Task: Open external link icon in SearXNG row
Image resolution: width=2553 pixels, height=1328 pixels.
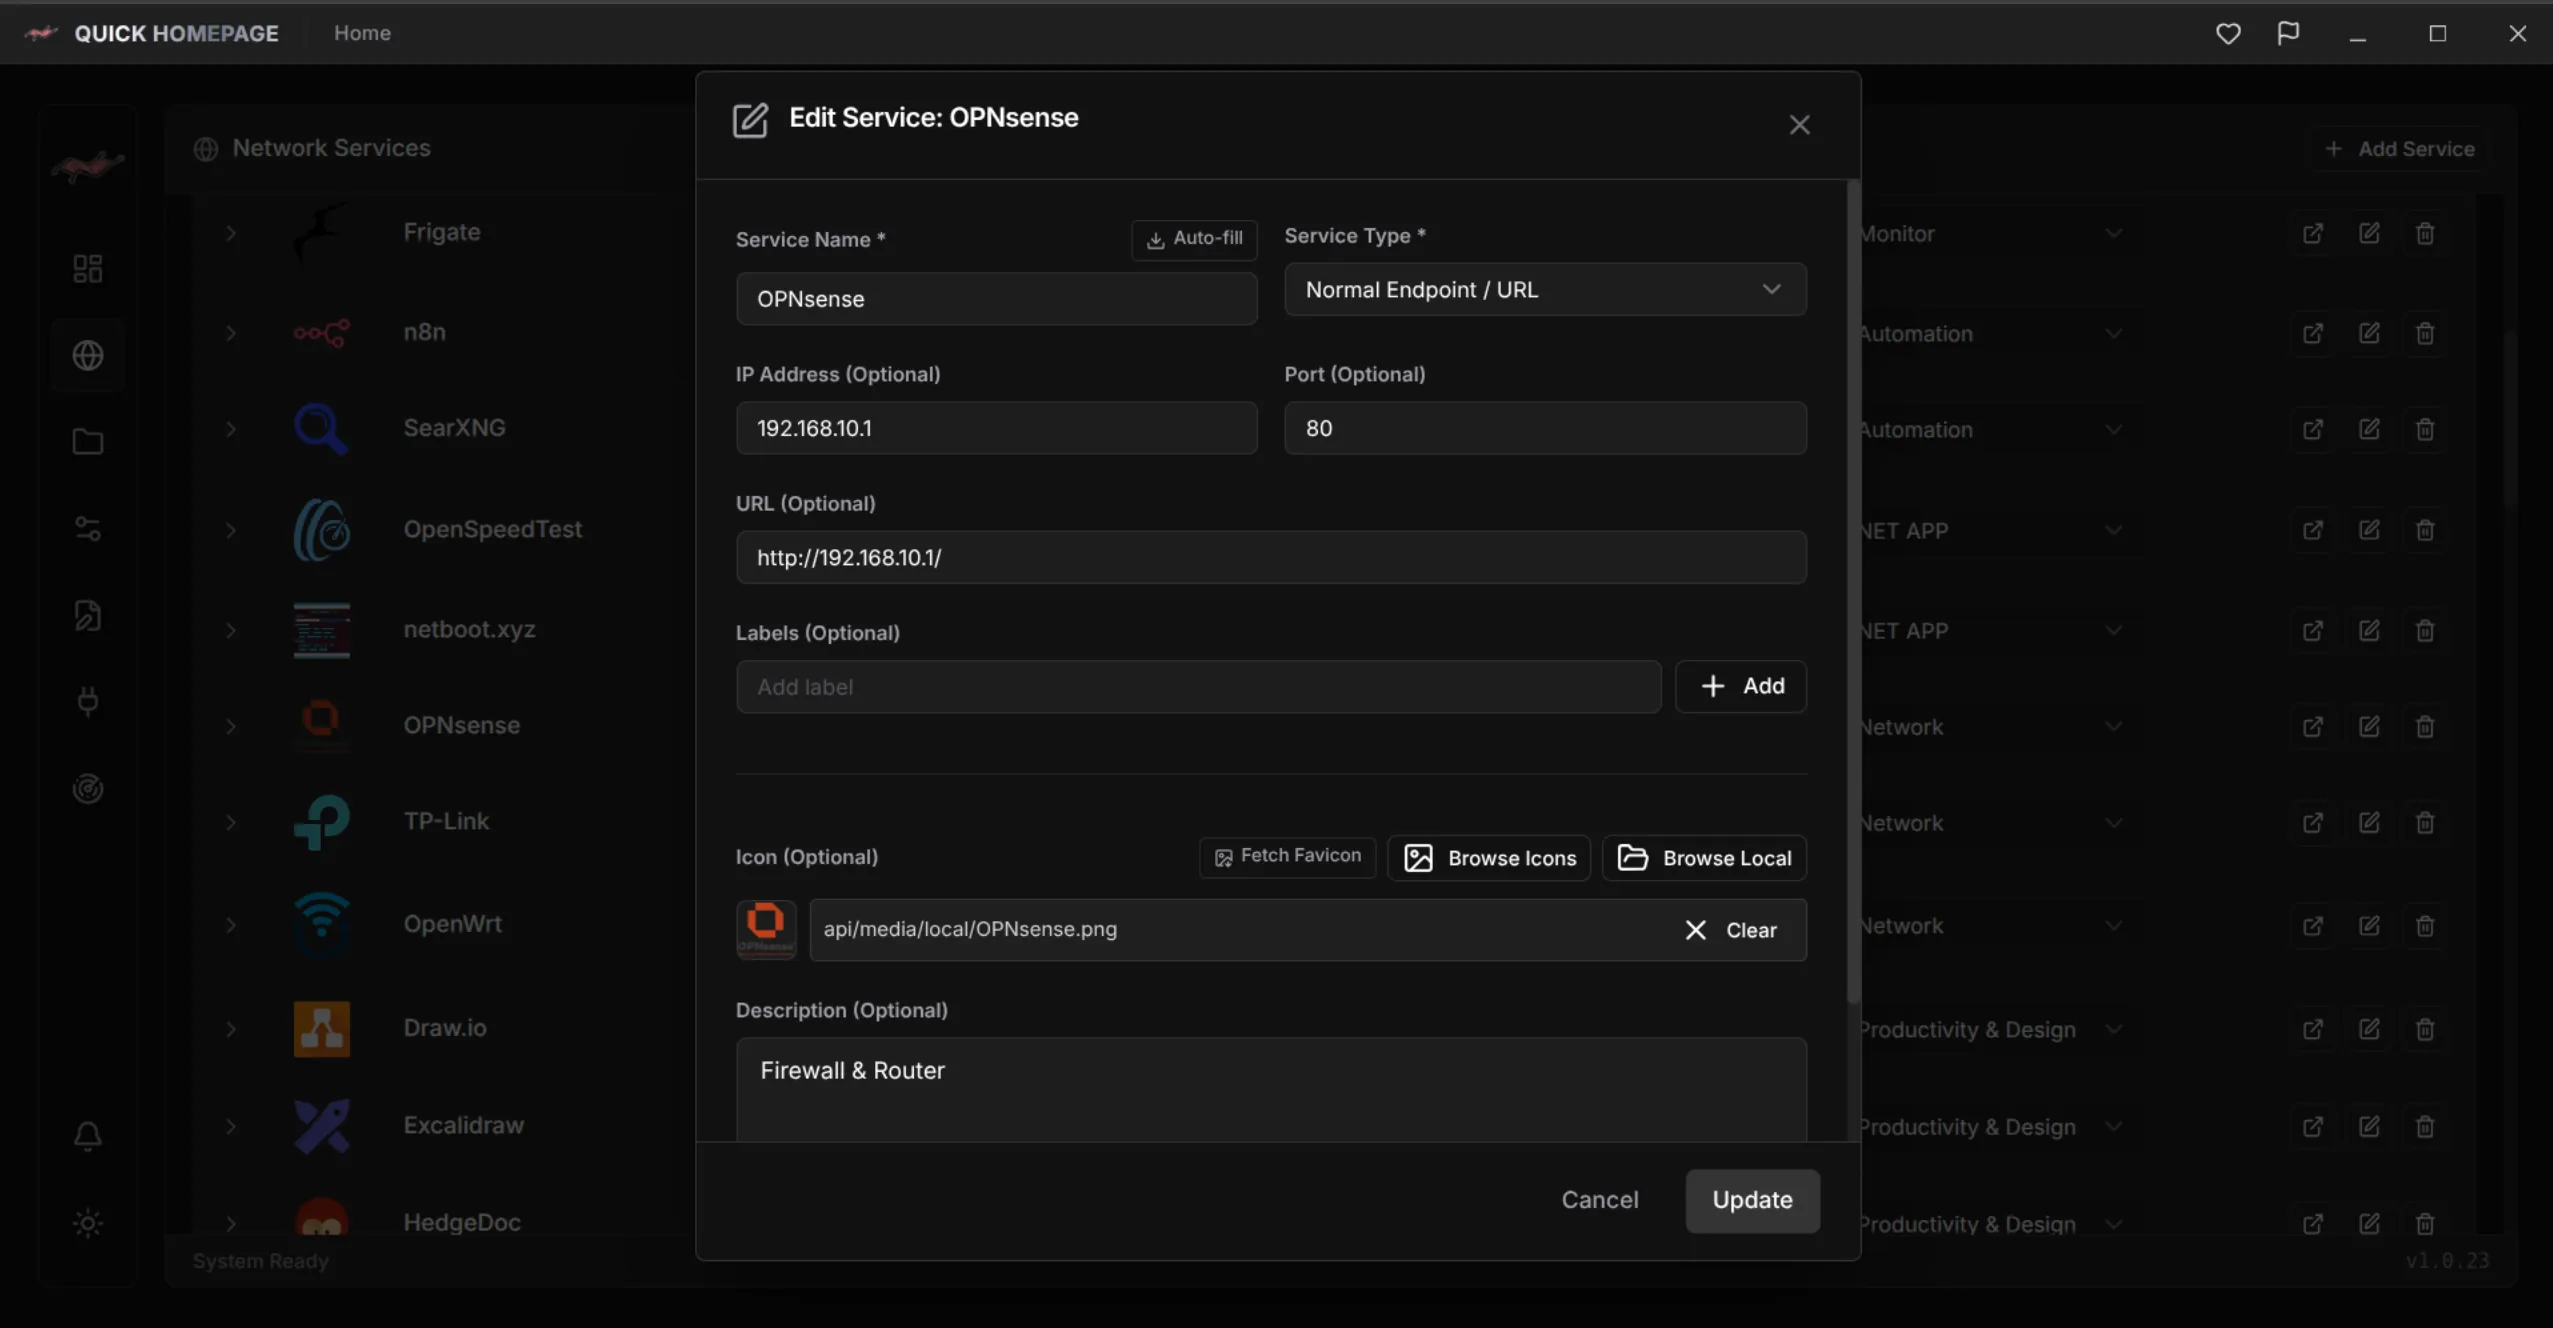Action: 2313,429
